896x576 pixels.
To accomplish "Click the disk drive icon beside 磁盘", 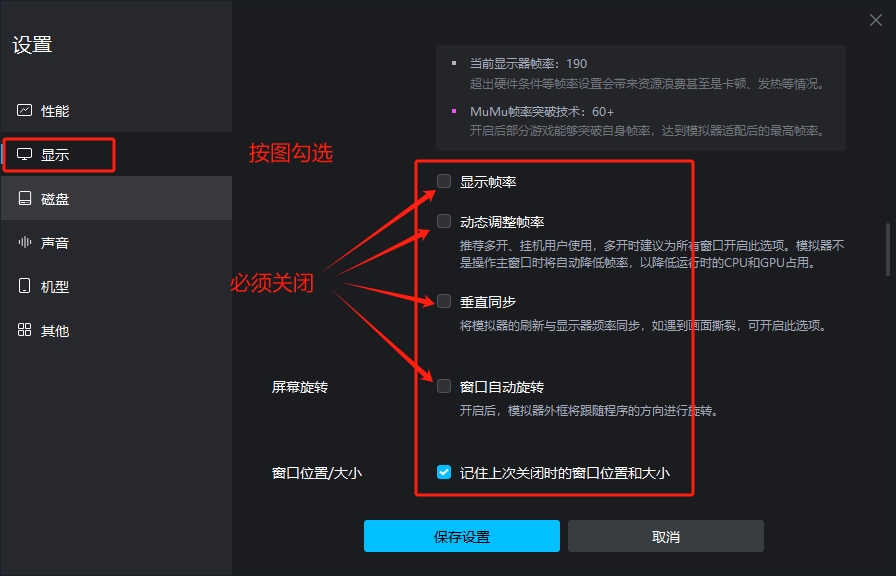I will click(x=25, y=199).
